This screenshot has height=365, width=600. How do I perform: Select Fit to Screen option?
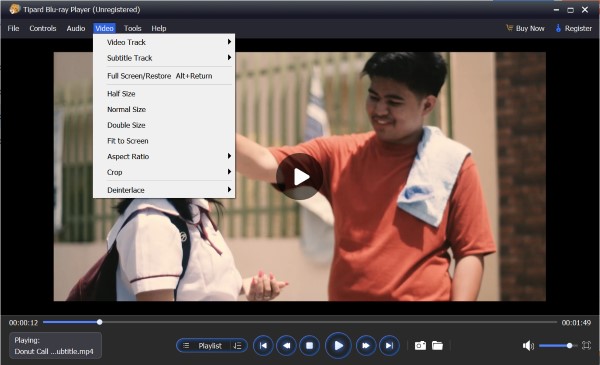click(x=164, y=141)
